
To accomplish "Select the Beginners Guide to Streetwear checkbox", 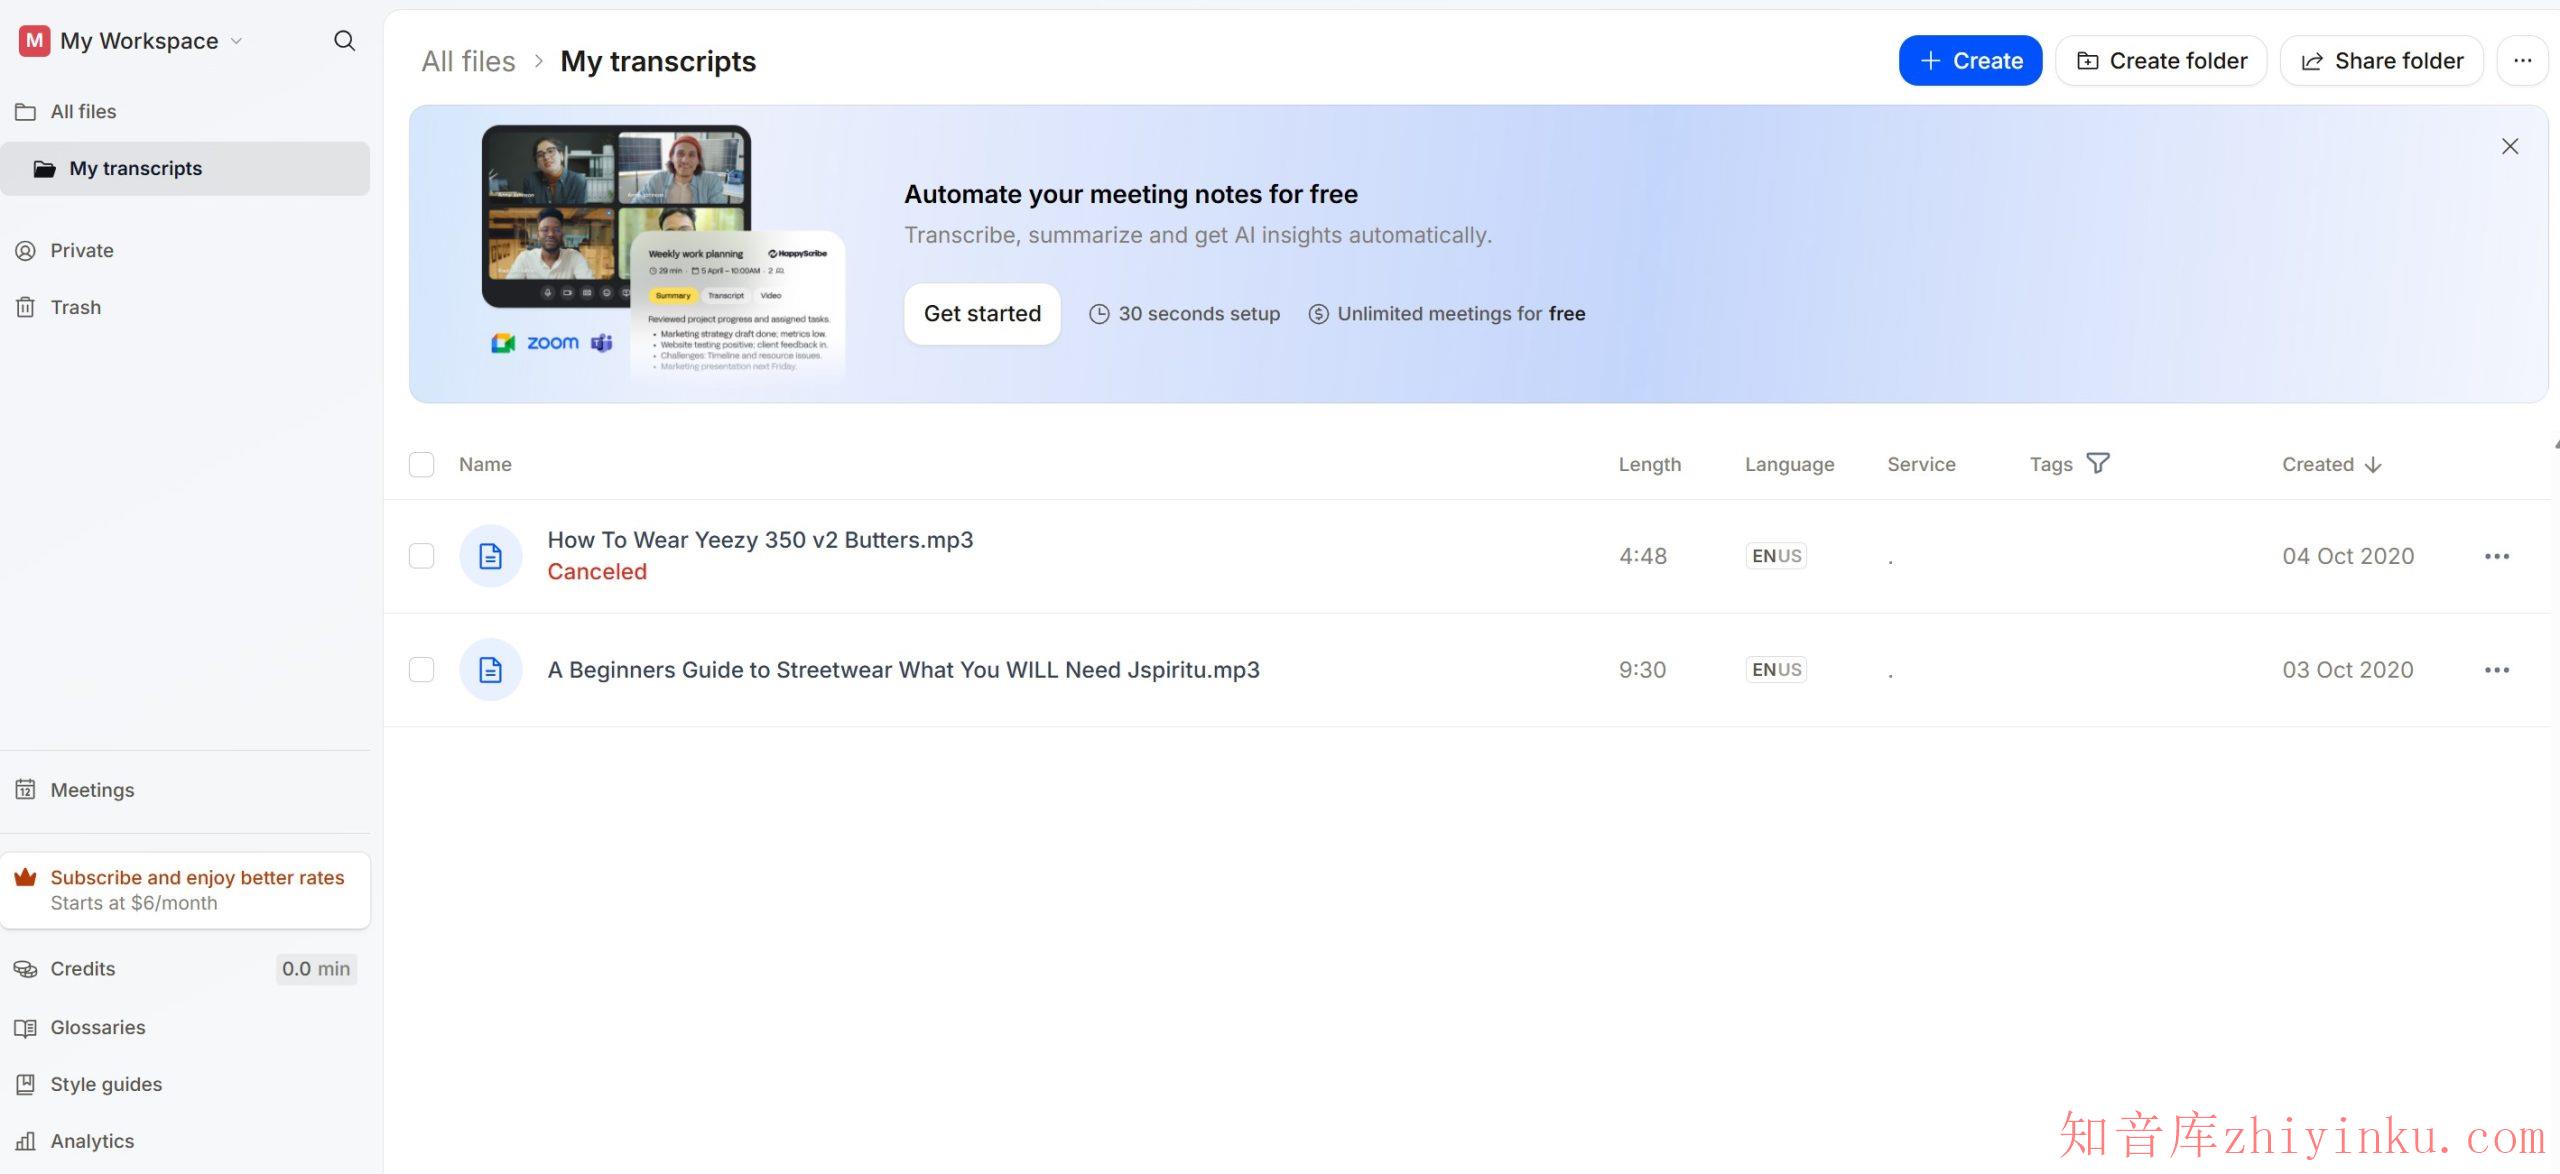I will click(422, 670).
